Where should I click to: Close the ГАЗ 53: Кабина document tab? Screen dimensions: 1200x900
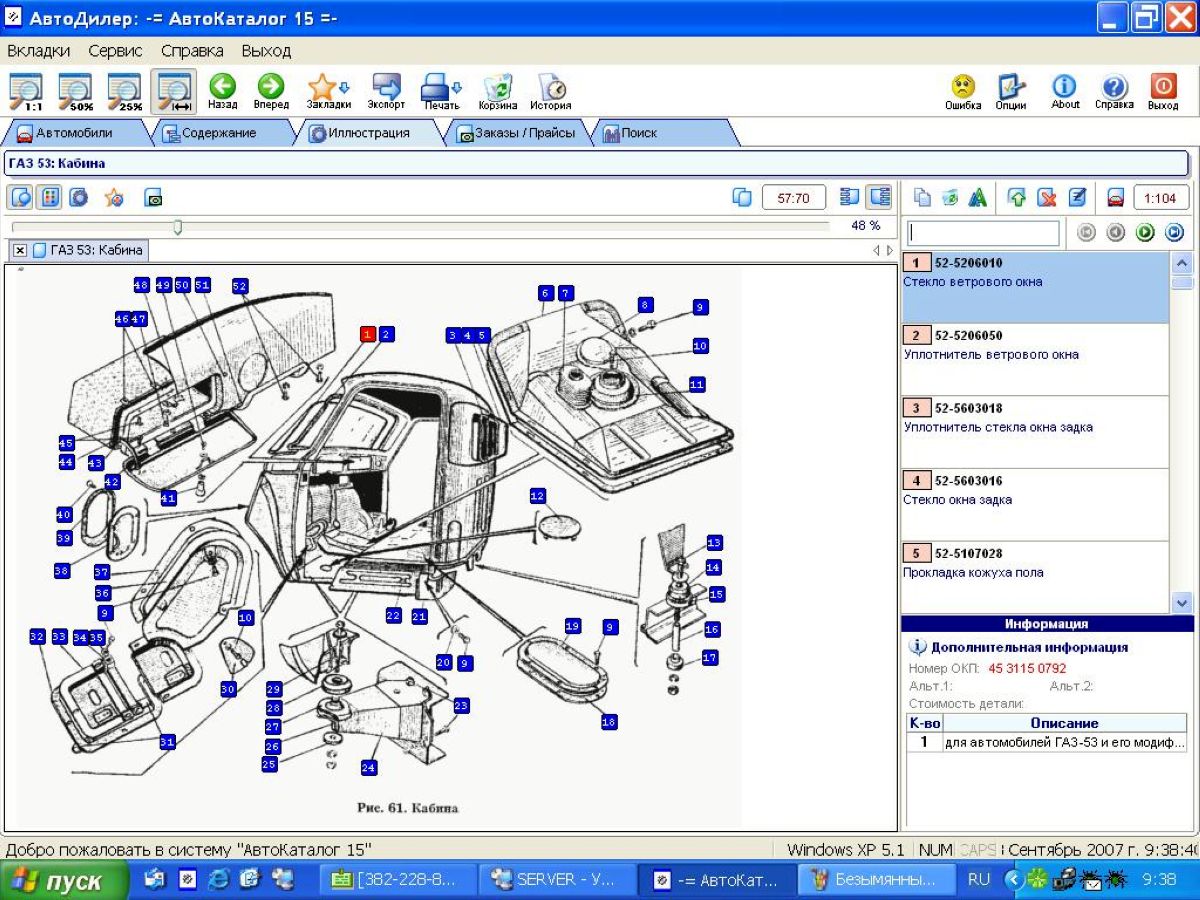(20, 250)
